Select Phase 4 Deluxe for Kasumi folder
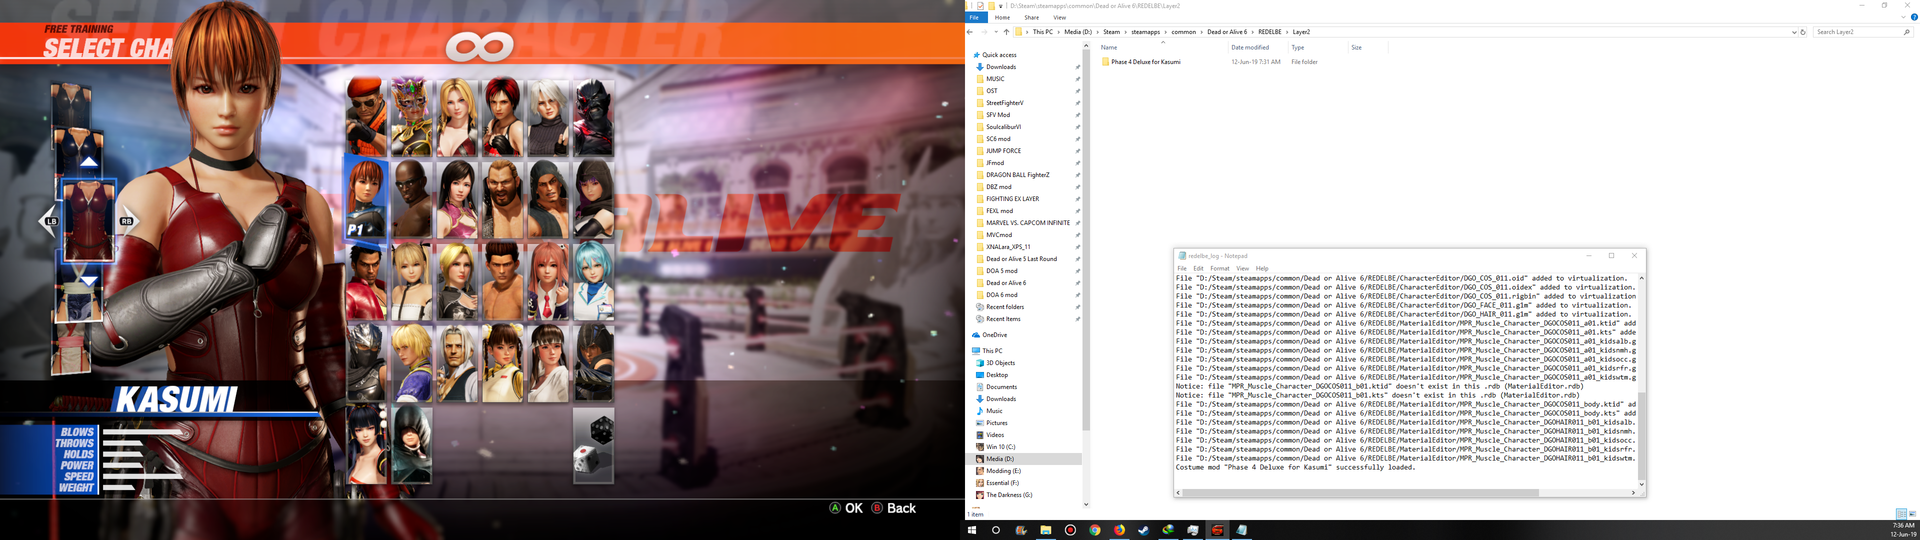 tap(1145, 62)
